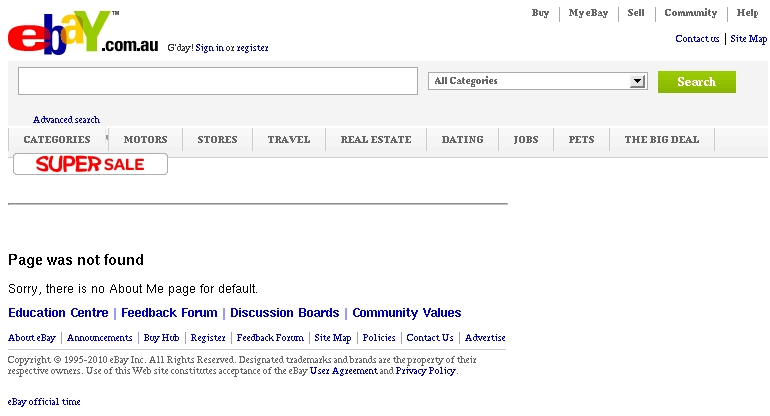
Task: Click the Contact Us footer link
Action: (430, 338)
